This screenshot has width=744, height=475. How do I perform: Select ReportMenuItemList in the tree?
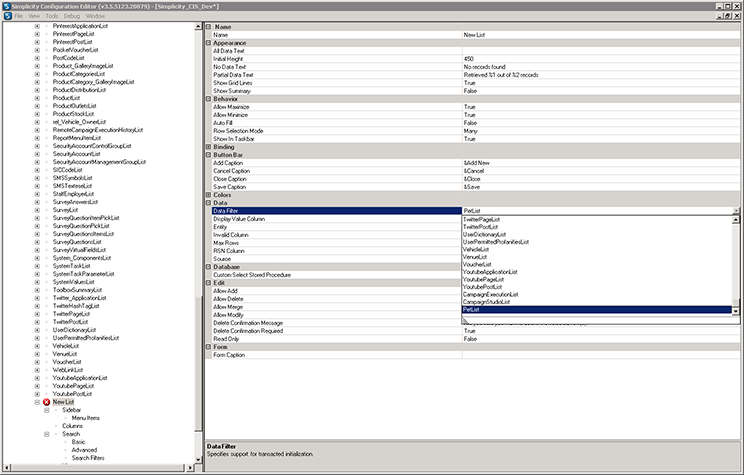(x=77, y=138)
